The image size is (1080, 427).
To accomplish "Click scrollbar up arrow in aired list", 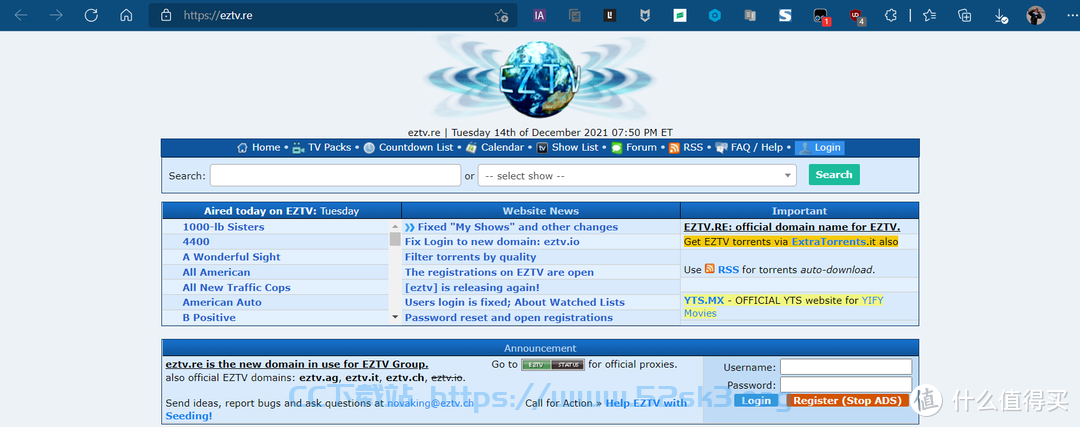I will tap(395, 226).
